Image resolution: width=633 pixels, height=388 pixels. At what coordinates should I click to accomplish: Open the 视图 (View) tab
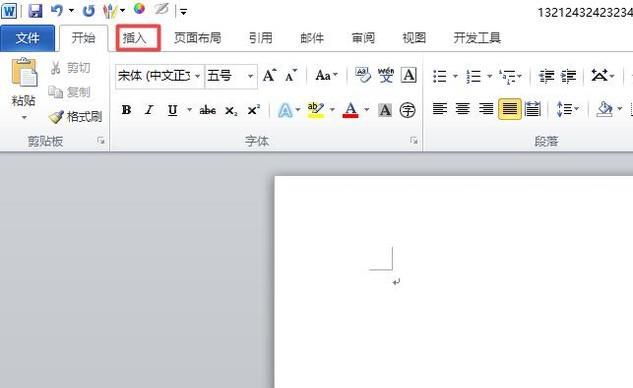tap(414, 38)
